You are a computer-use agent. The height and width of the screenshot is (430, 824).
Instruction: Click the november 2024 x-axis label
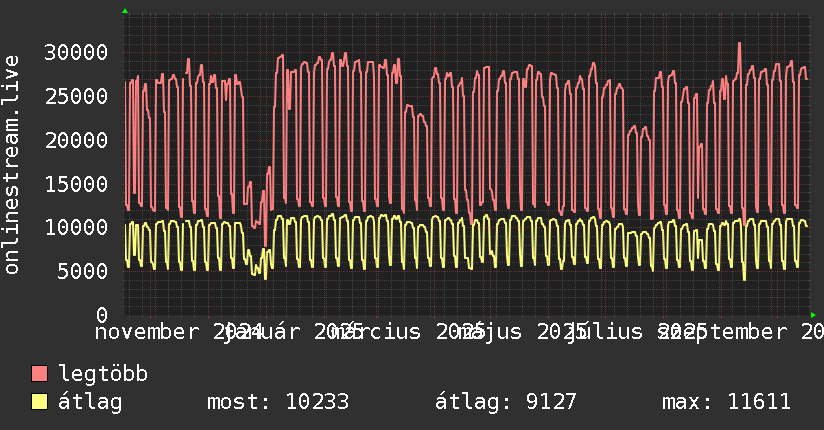179,332
